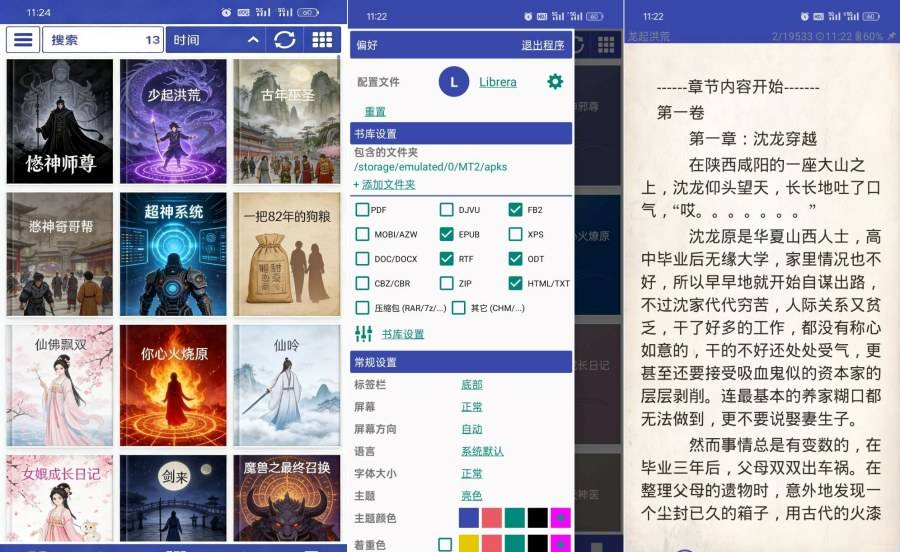Screen dimensions: 900x552
Task: Open the Librera profile link
Action: pos(498,82)
